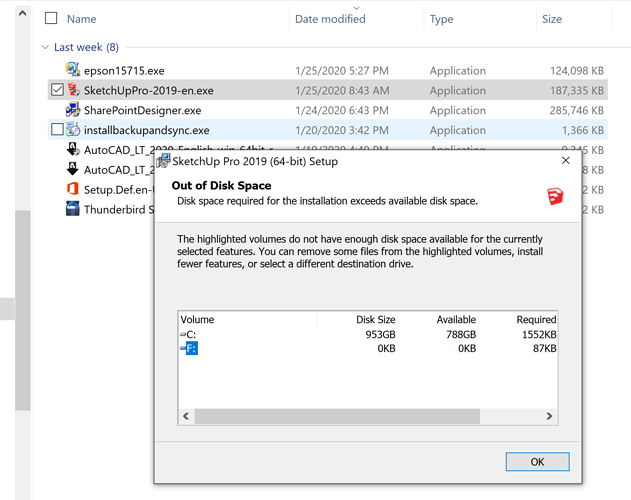Collapse the Last week (8) group
Image resolution: width=631 pixels, height=500 pixels.
pyautogui.click(x=45, y=47)
